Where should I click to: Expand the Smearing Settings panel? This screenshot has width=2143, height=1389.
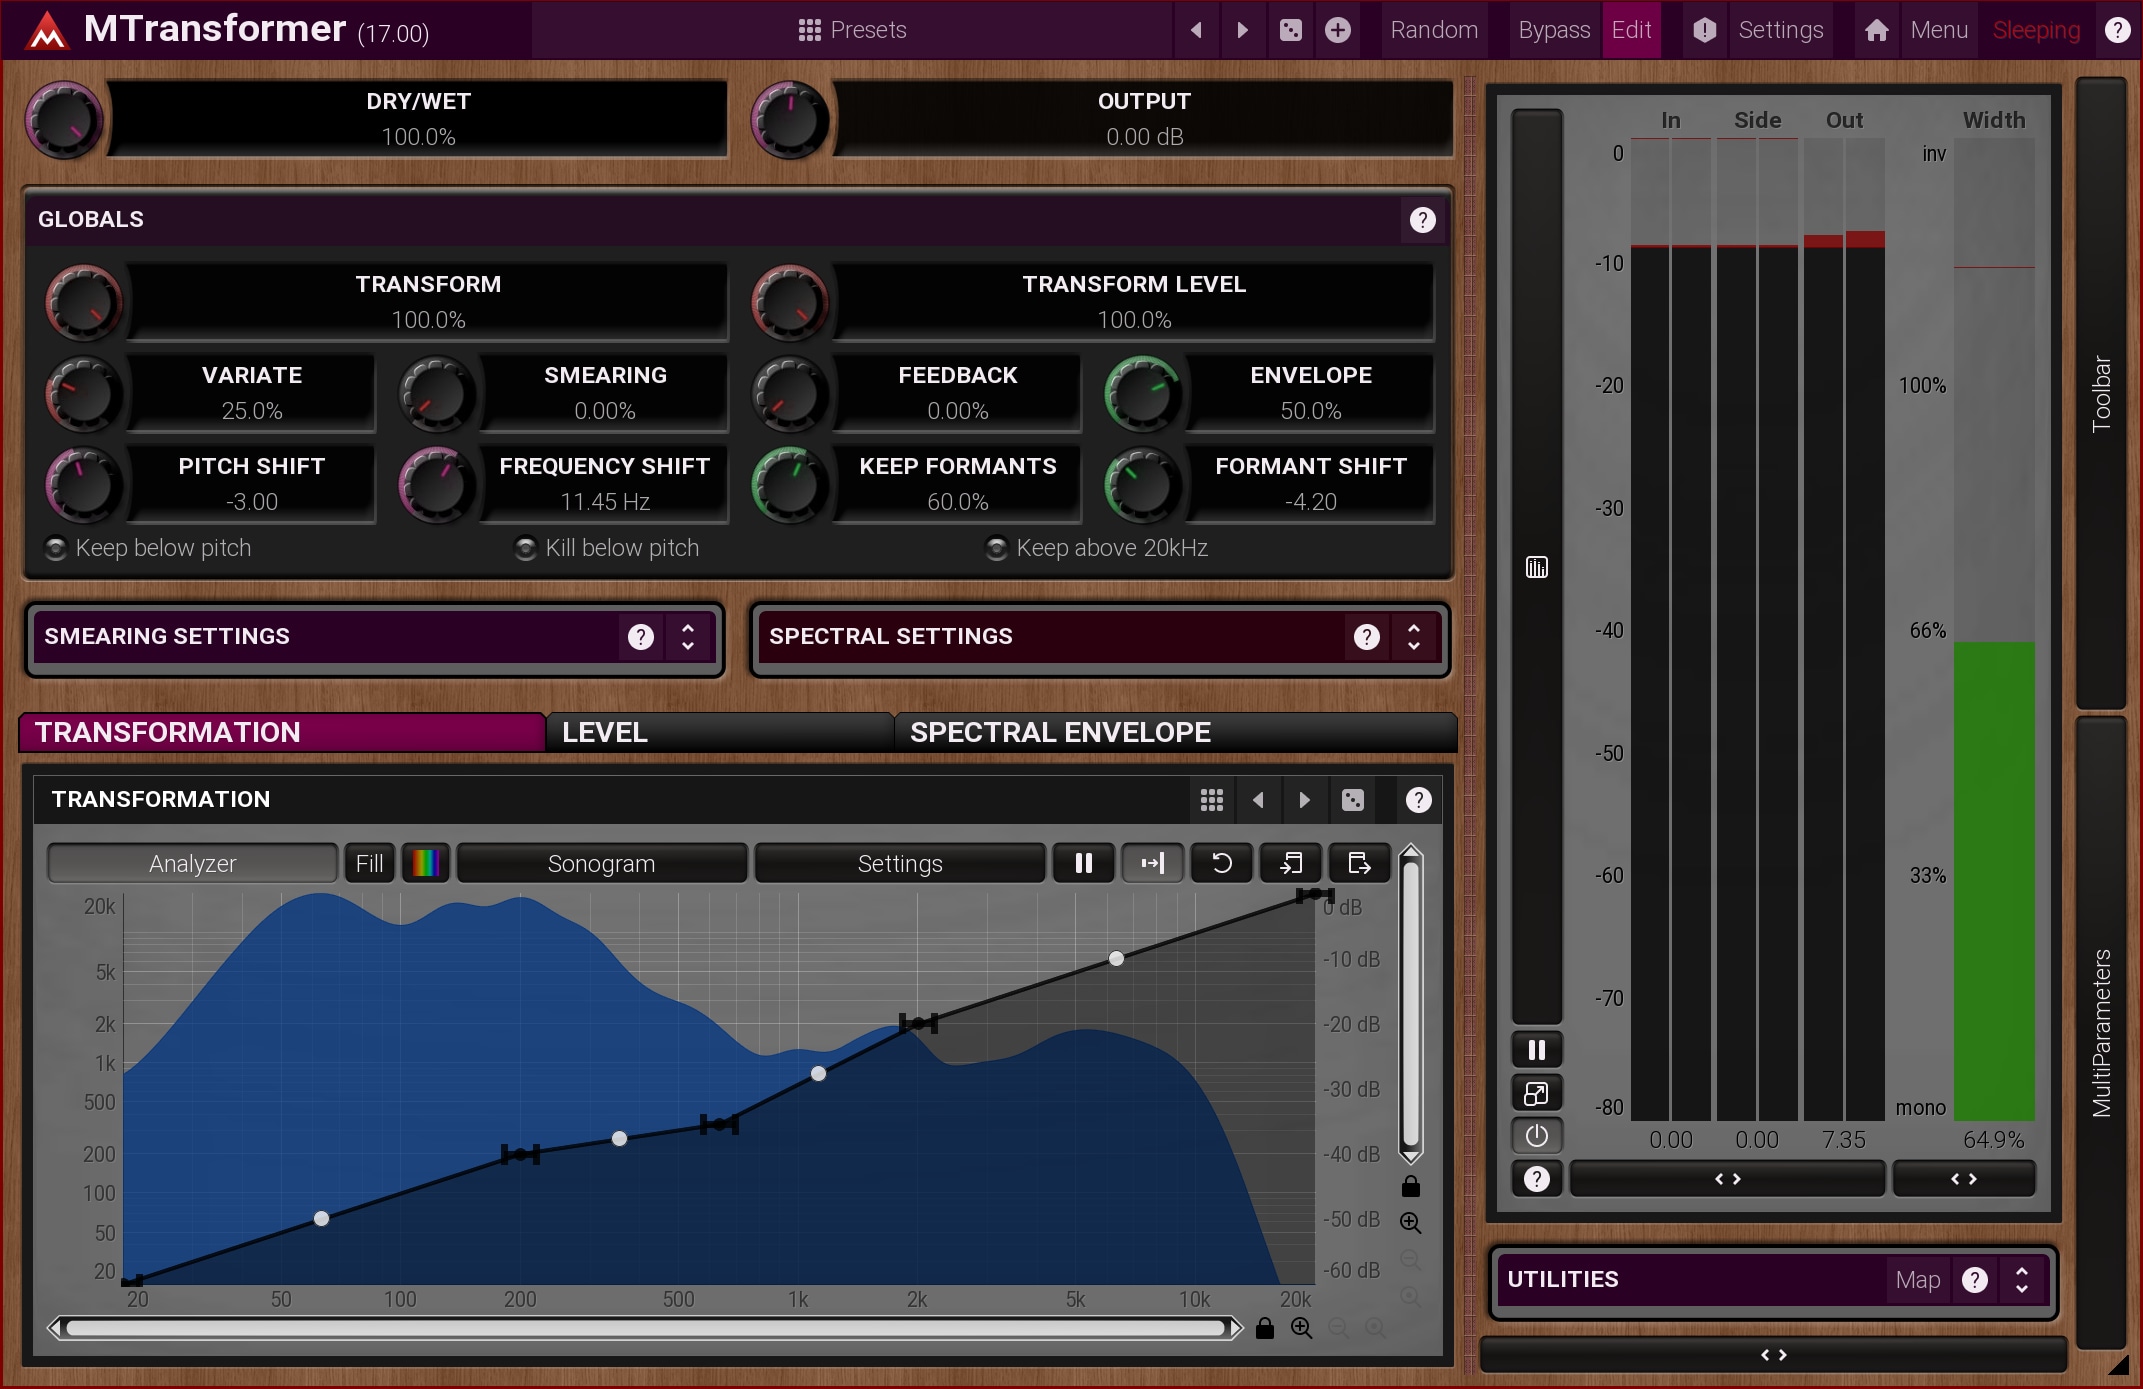click(688, 637)
